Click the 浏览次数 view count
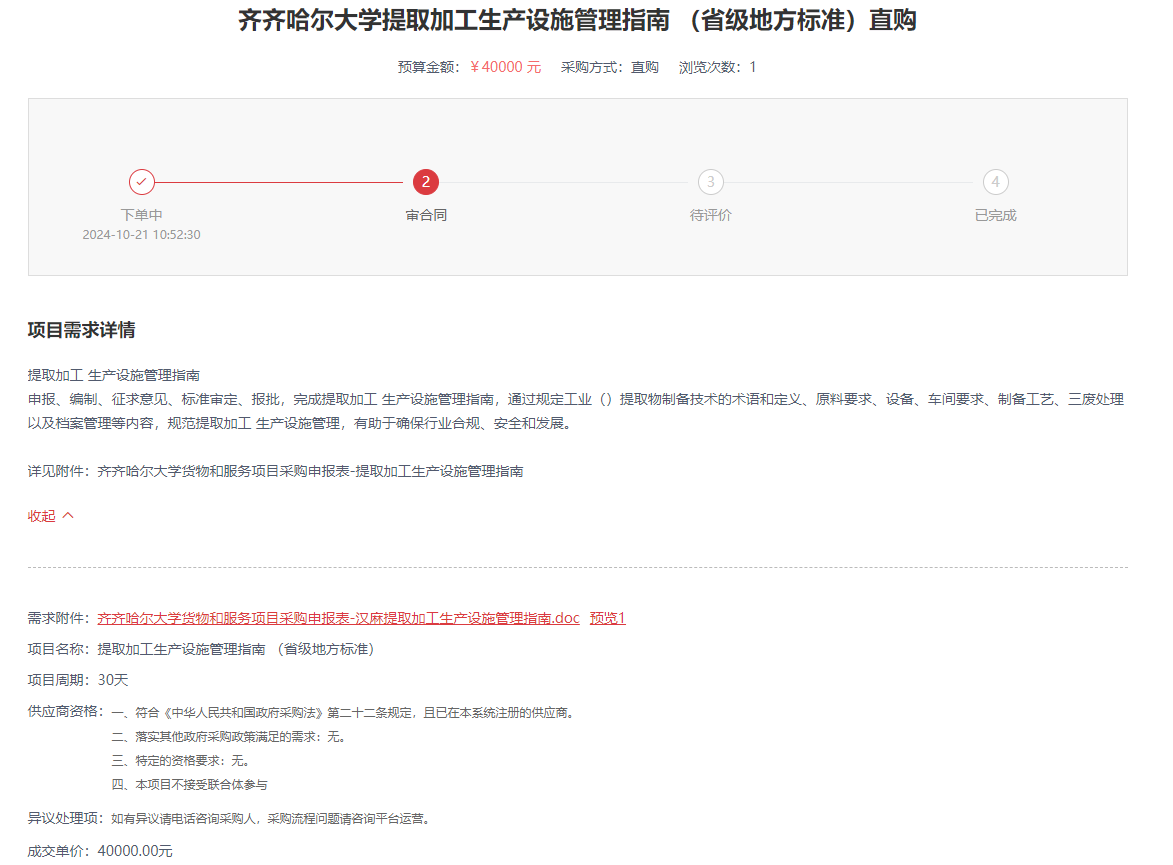 click(717, 67)
